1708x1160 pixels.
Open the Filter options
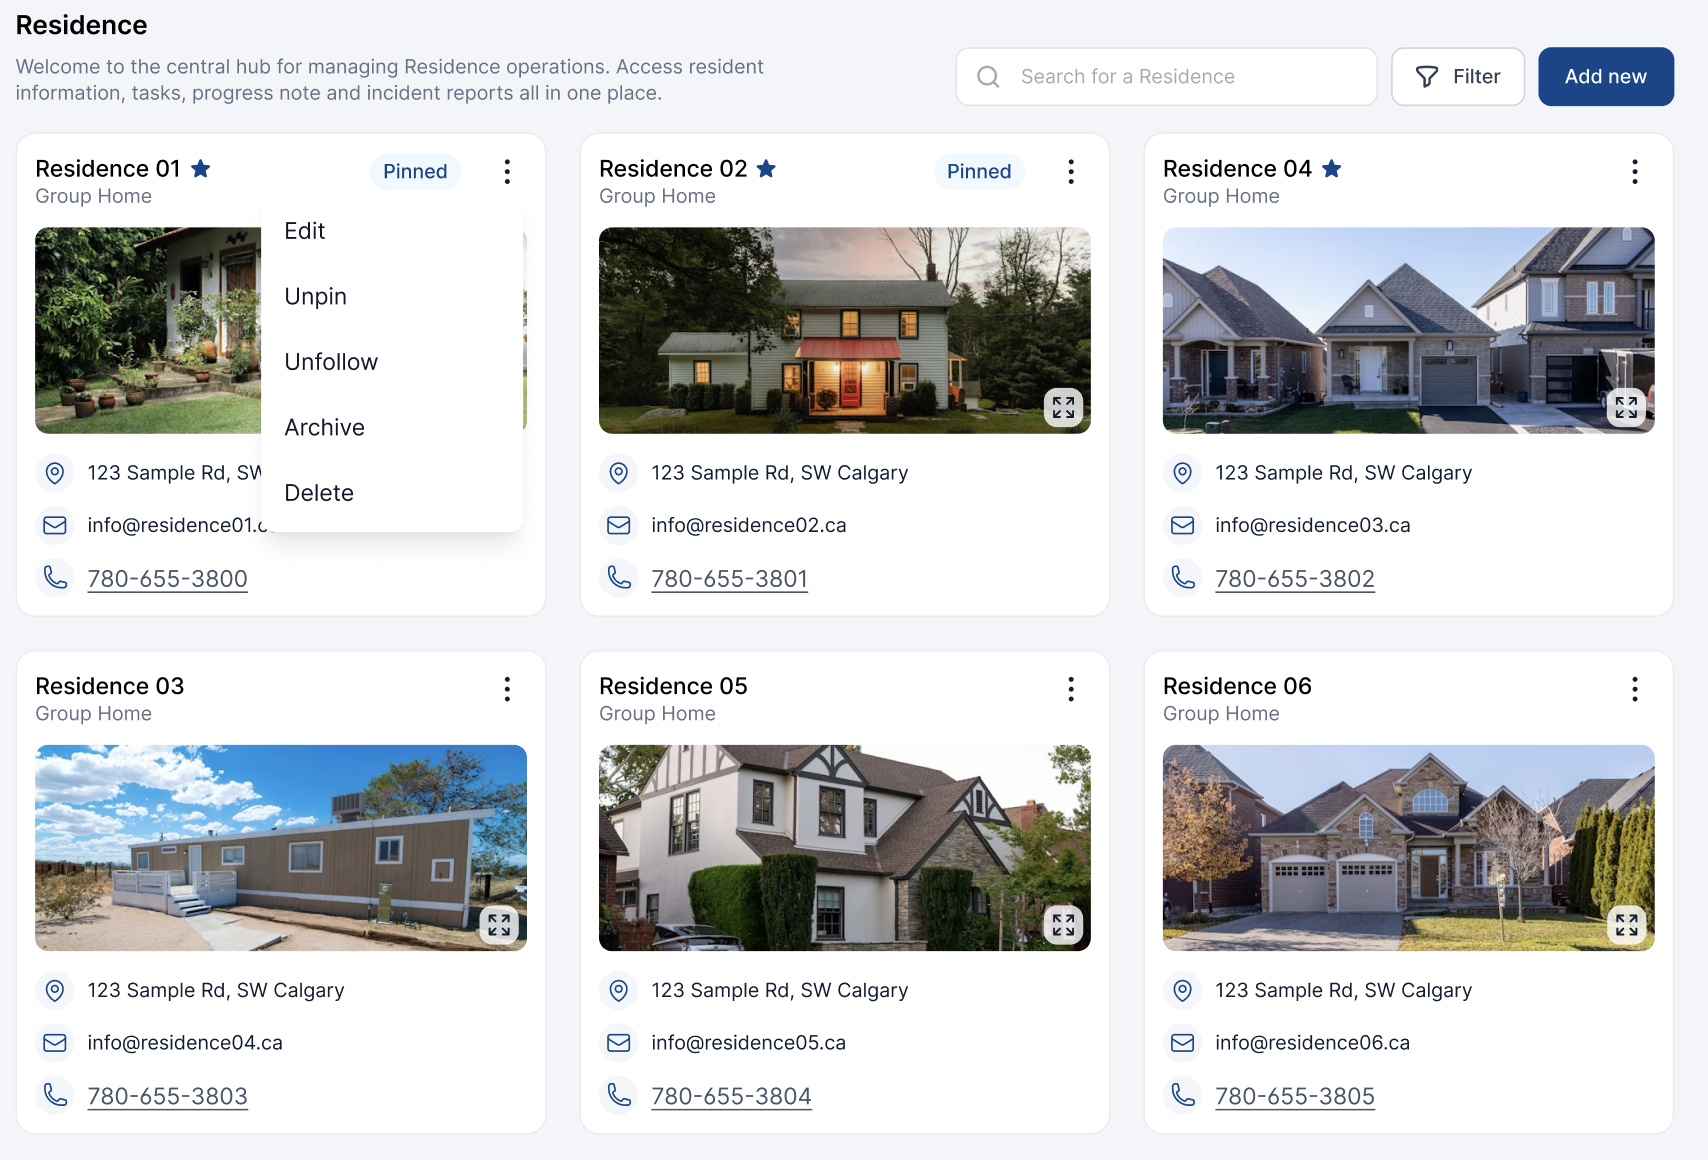click(1457, 77)
